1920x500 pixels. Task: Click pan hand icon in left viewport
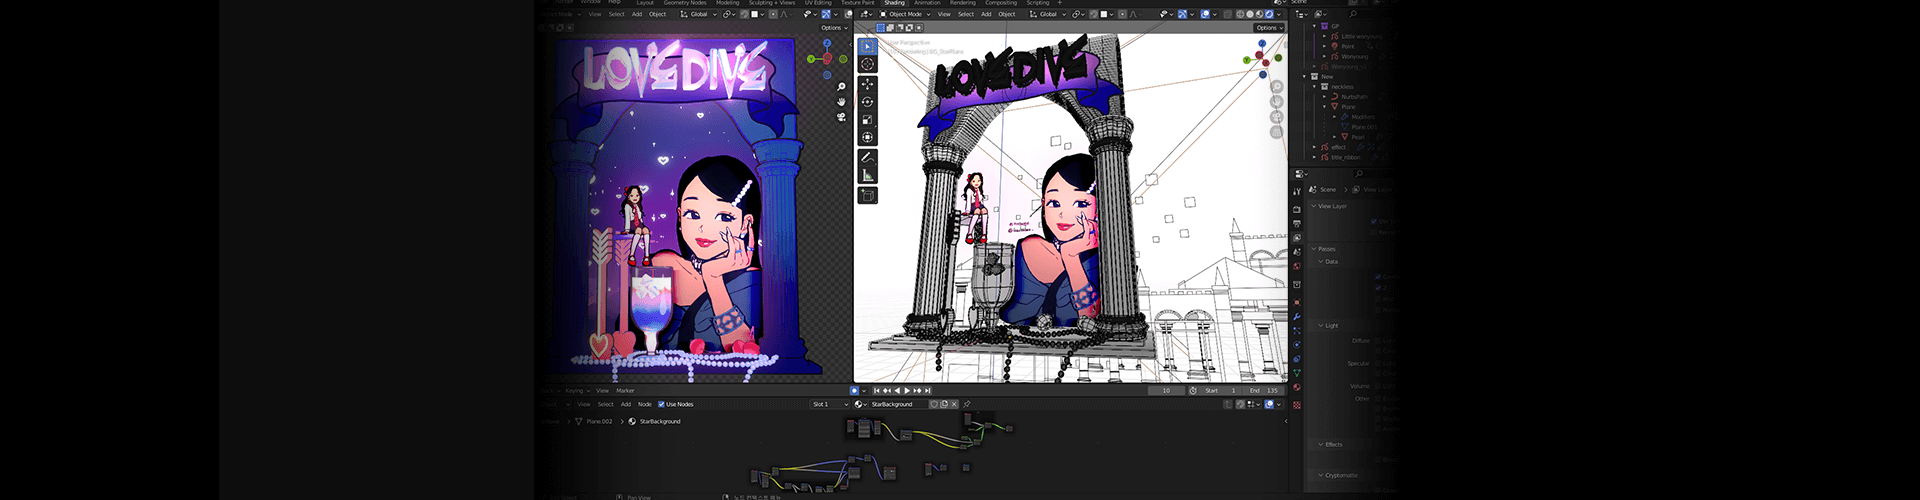click(842, 102)
